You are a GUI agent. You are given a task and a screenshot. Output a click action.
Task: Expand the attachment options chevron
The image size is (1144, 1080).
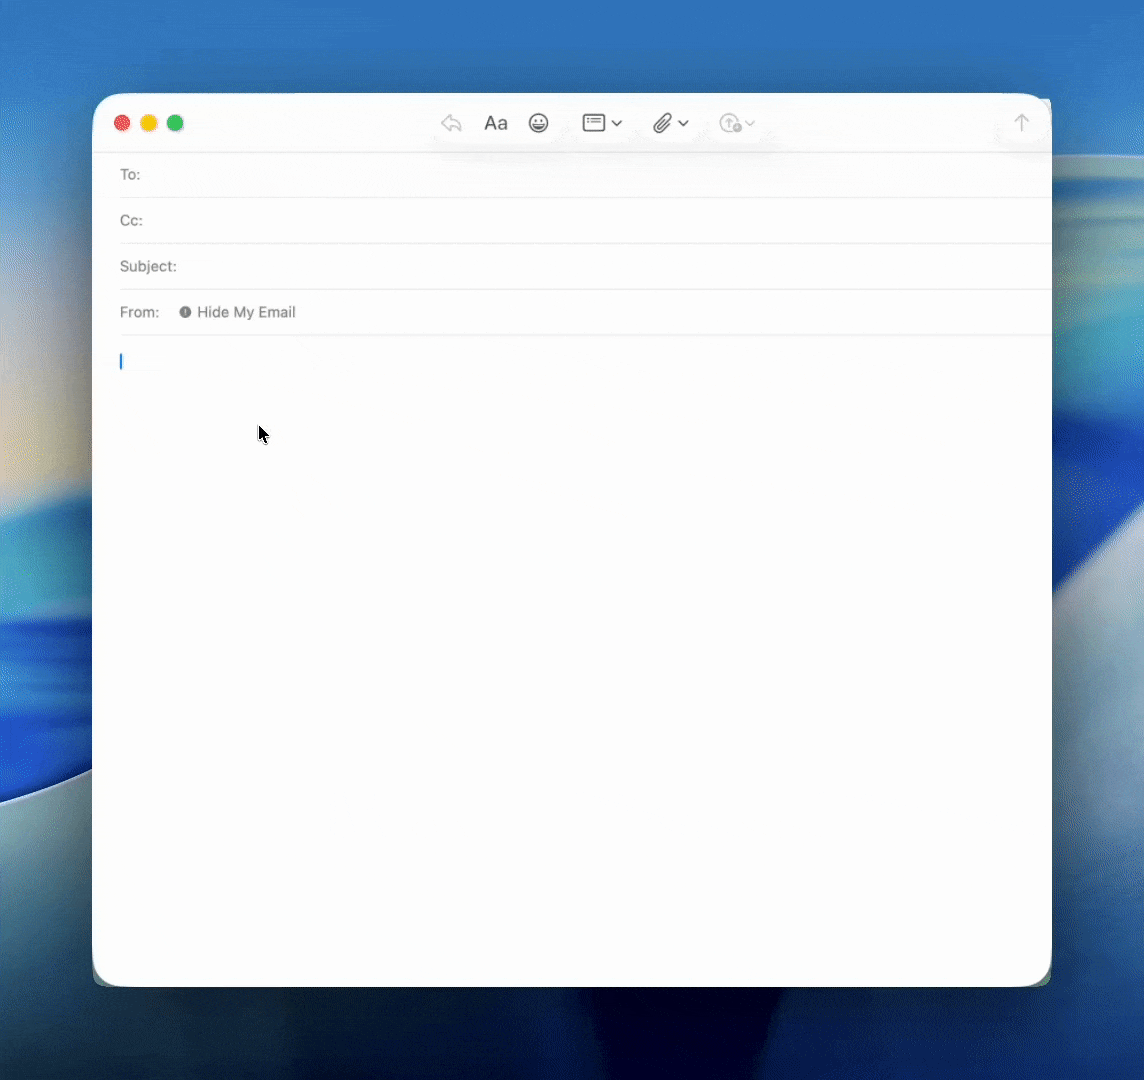(x=683, y=123)
